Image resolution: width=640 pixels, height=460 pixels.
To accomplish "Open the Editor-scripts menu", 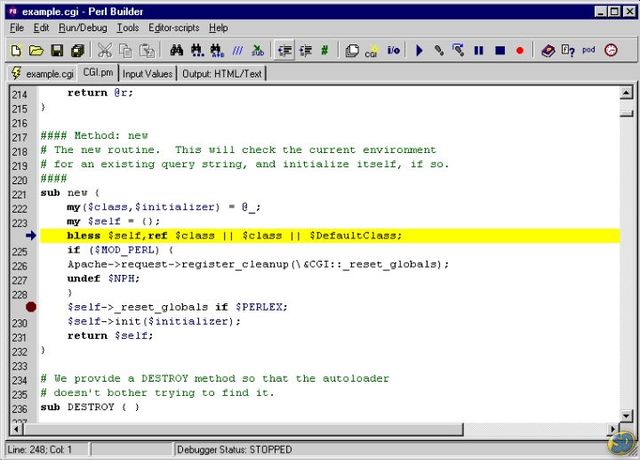I will (x=174, y=28).
